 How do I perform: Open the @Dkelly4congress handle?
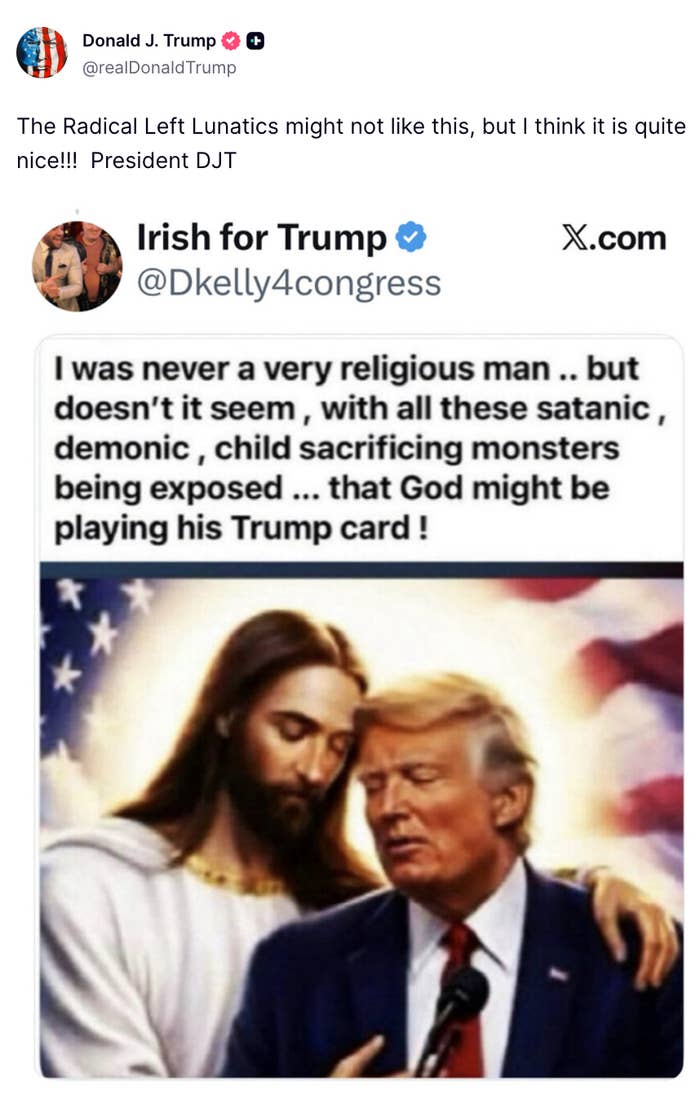(289, 284)
